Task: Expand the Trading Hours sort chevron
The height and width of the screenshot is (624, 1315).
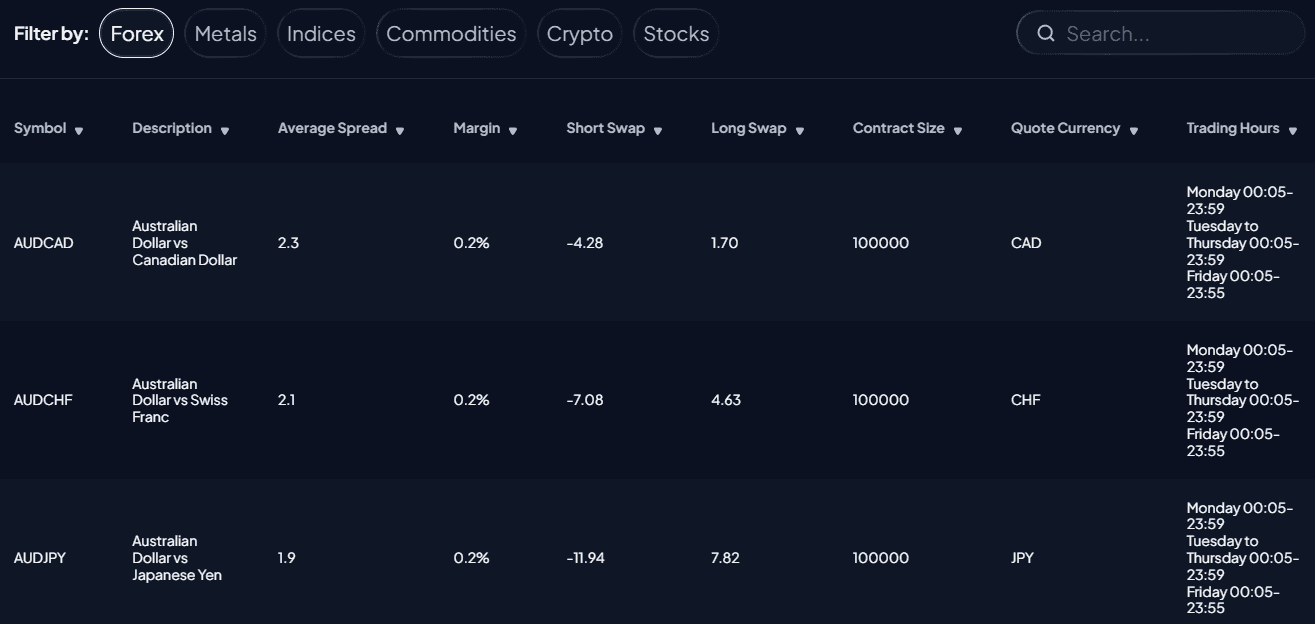Action: [x=1293, y=129]
